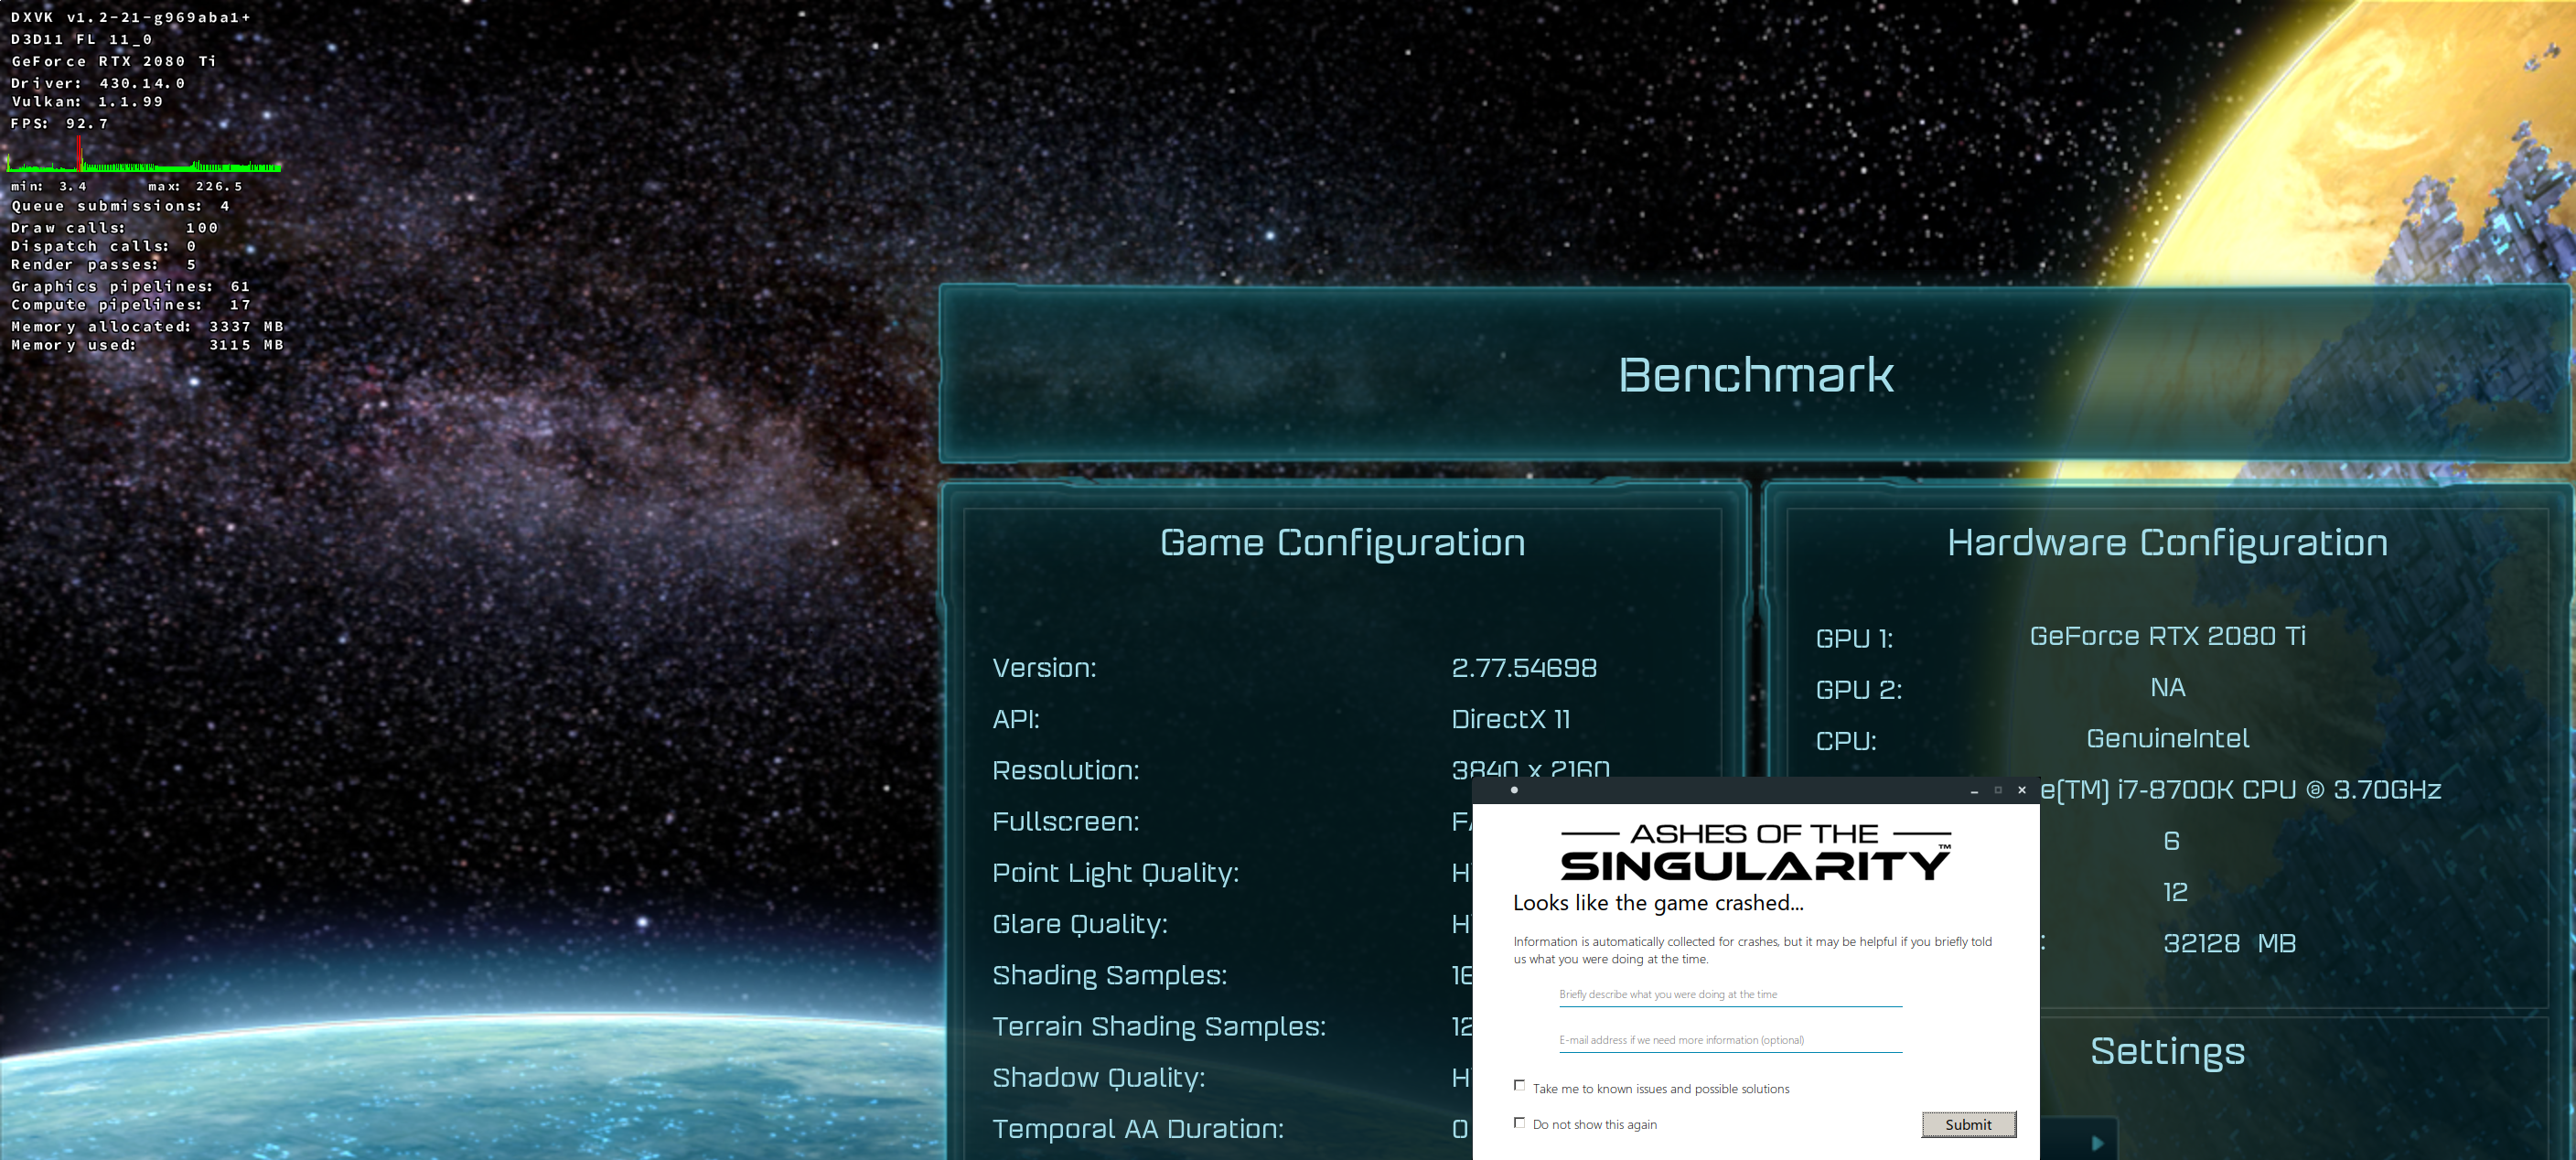This screenshot has height=1160, width=2576.
Task: Click the 'Fullscreen:' label
Action: (x=1065, y=822)
